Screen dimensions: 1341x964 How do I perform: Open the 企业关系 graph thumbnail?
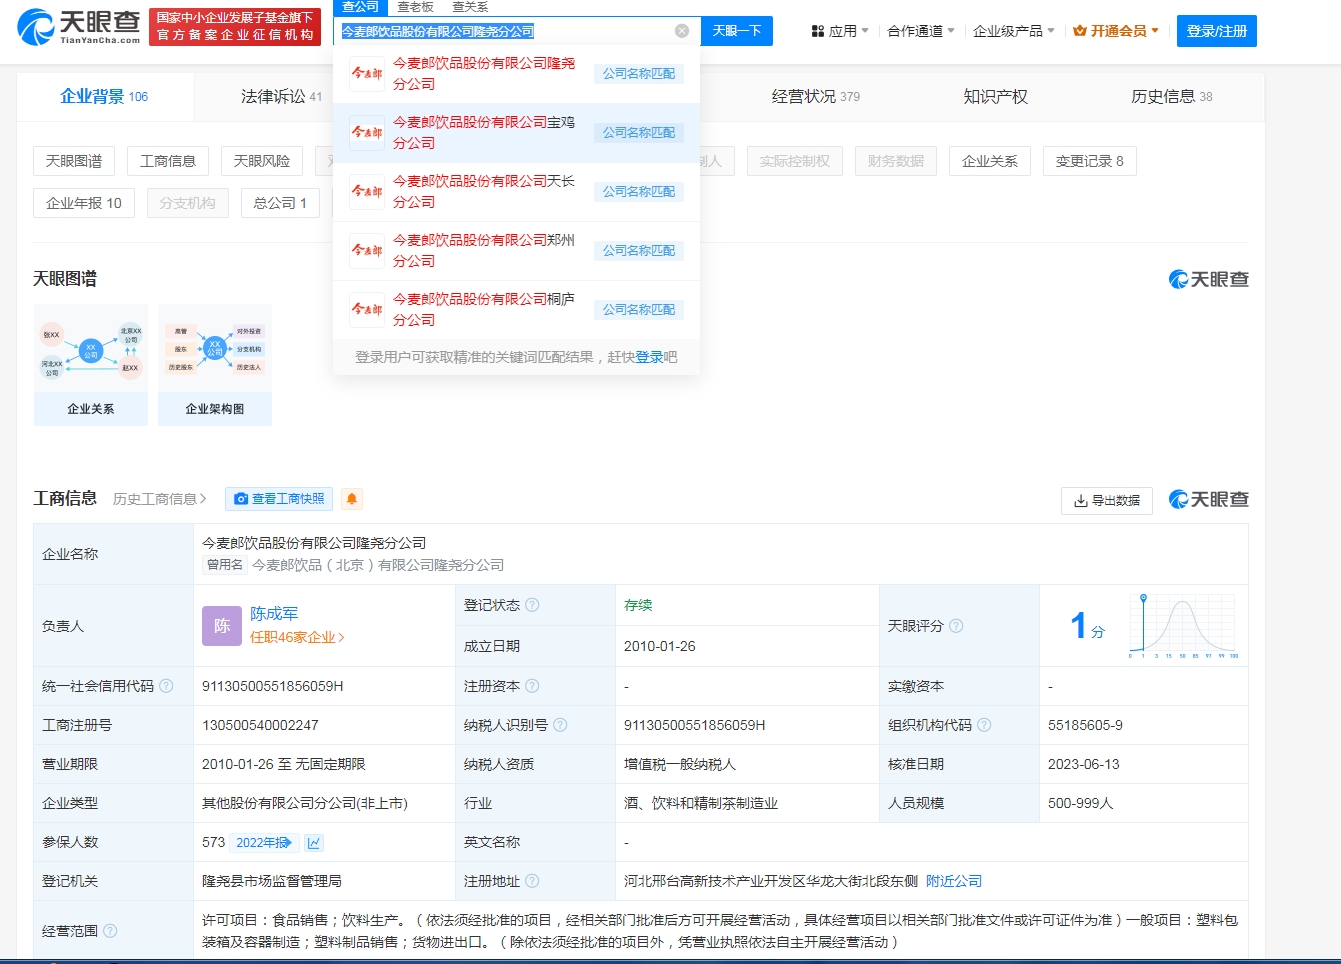91,365
